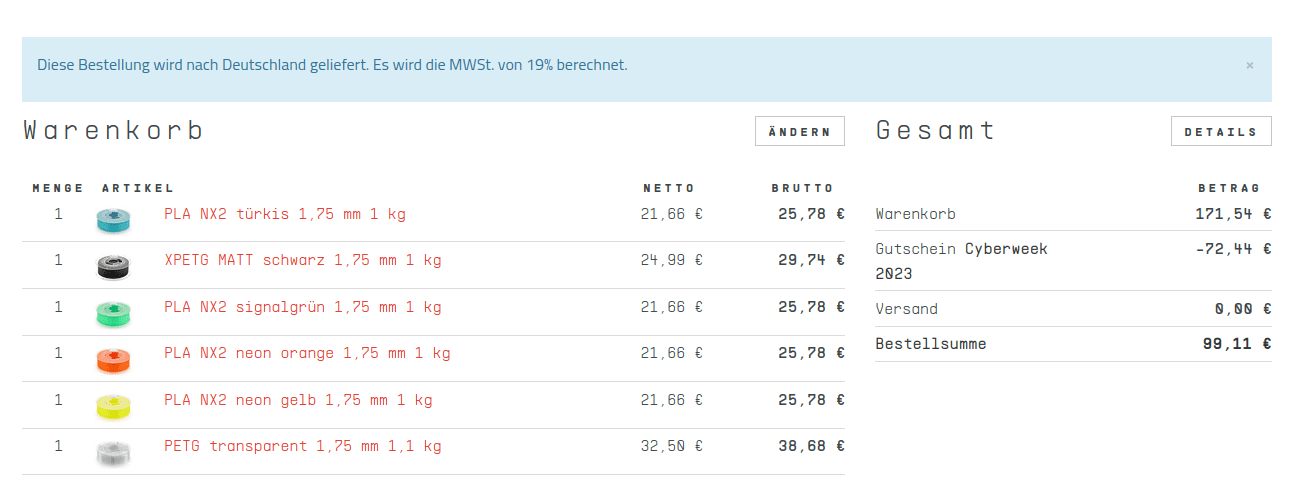The height and width of the screenshot is (492, 1302).
Task: Click the ÄNDERN button for Warenkorb
Action: (x=800, y=132)
